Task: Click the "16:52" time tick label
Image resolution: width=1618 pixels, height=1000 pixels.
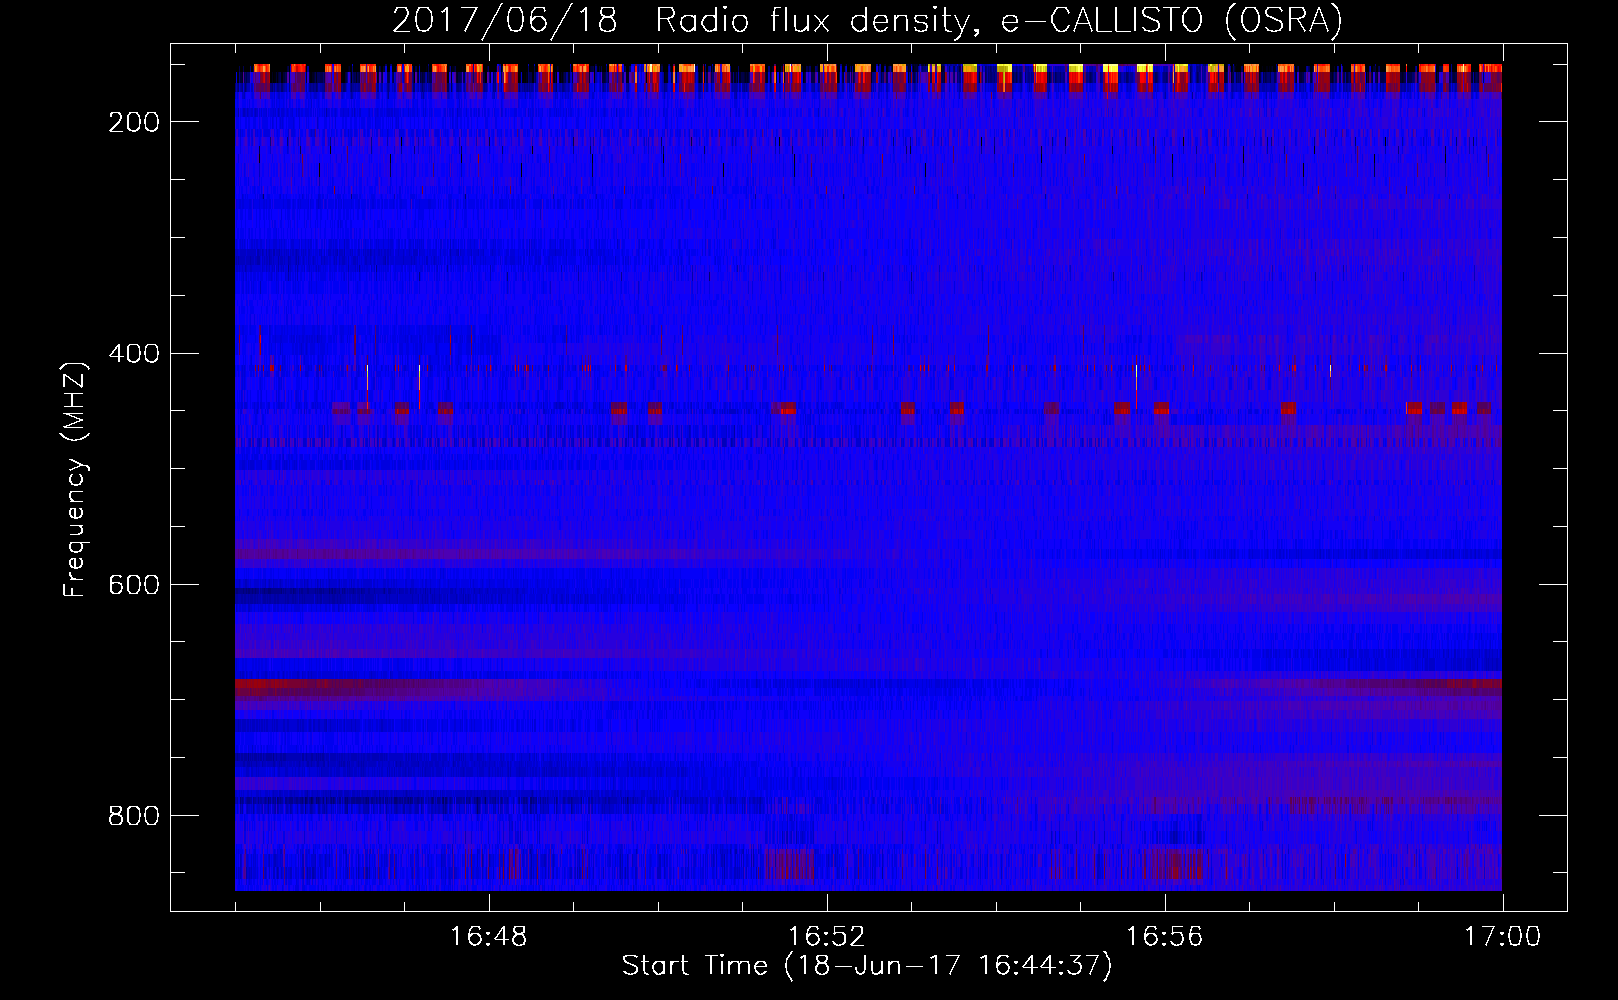Action: pyautogui.click(x=827, y=937)
